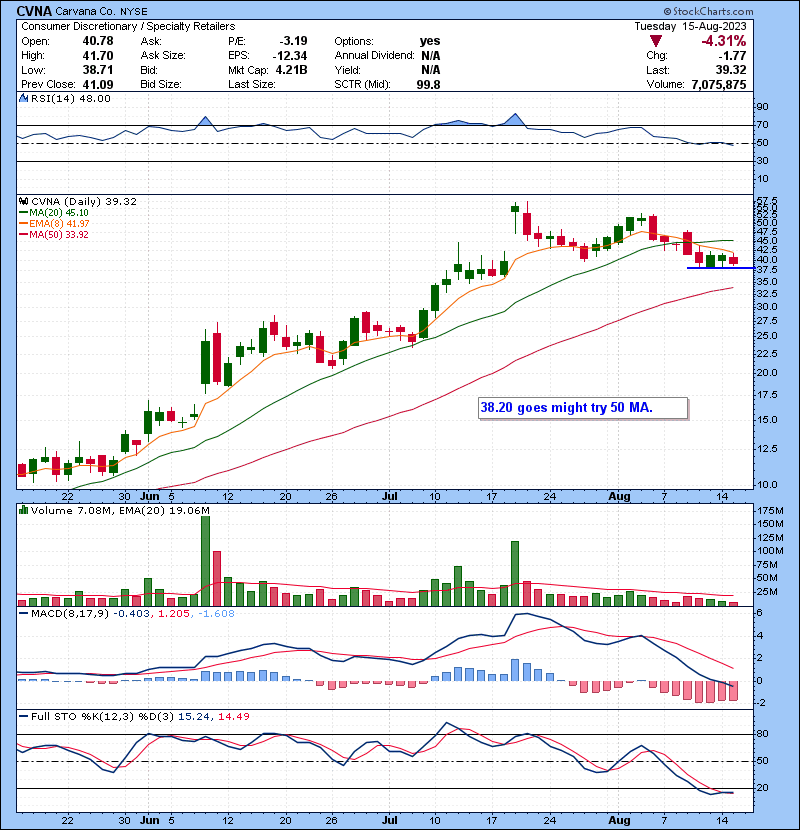Image resolution: width=800 pixels, height=830 pixels.
Task: Click the Last price value 39.32
Action: pos(731,70)
